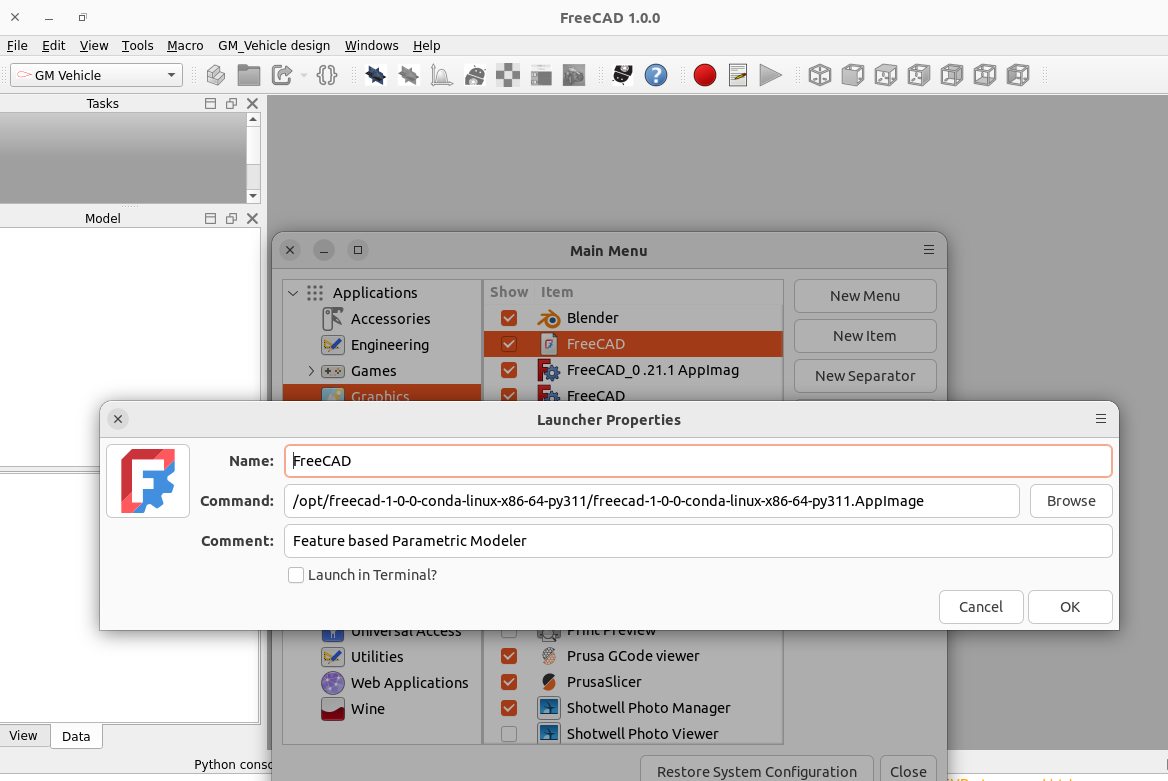The image size is (1168, 781).
Task: Click into the Comment text field
Action: [x=698, y=541]
